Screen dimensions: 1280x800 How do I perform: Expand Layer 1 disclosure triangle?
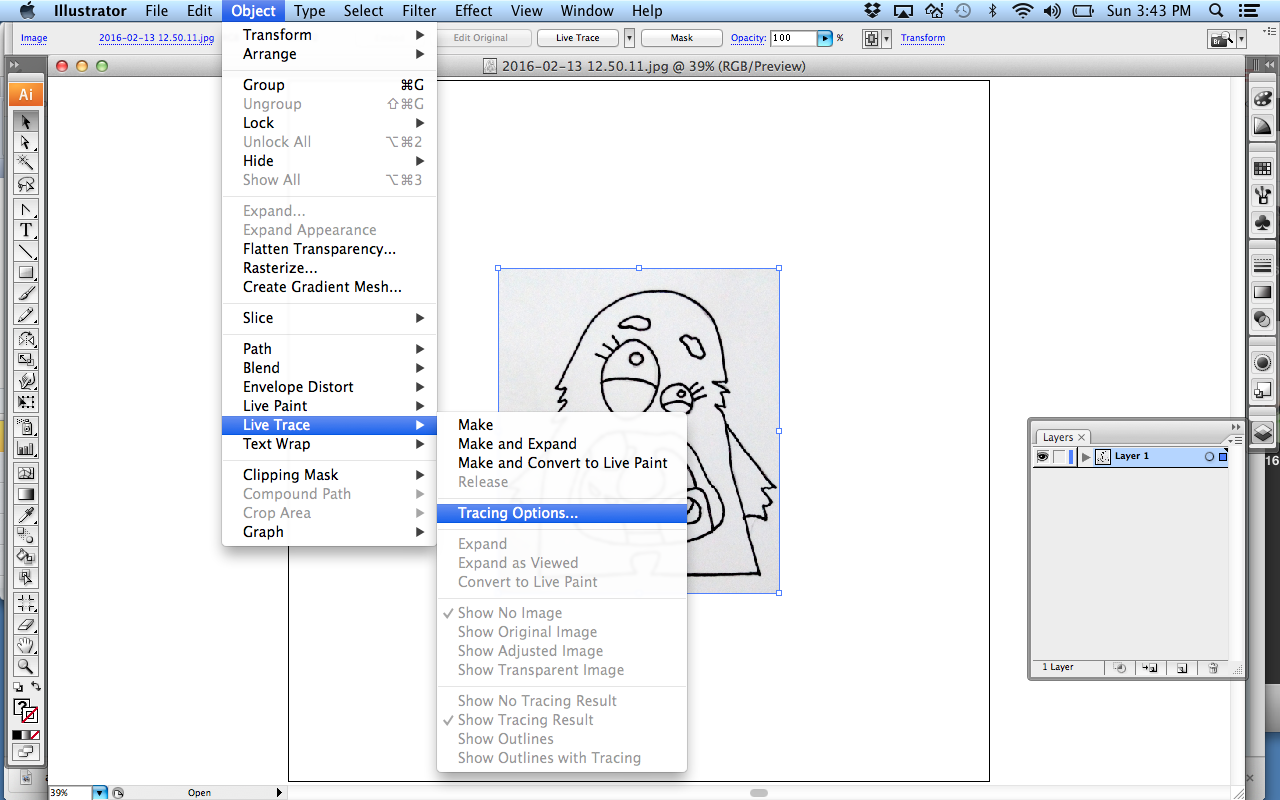pos(1086,456)
